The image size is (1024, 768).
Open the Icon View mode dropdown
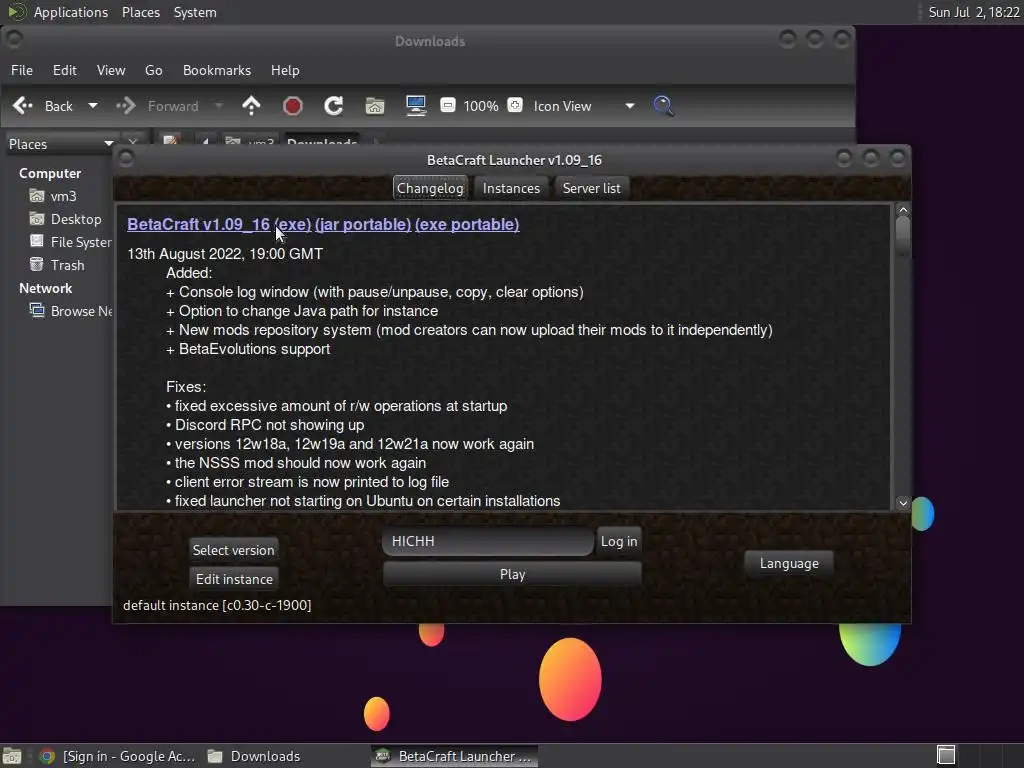coord(583,106)
